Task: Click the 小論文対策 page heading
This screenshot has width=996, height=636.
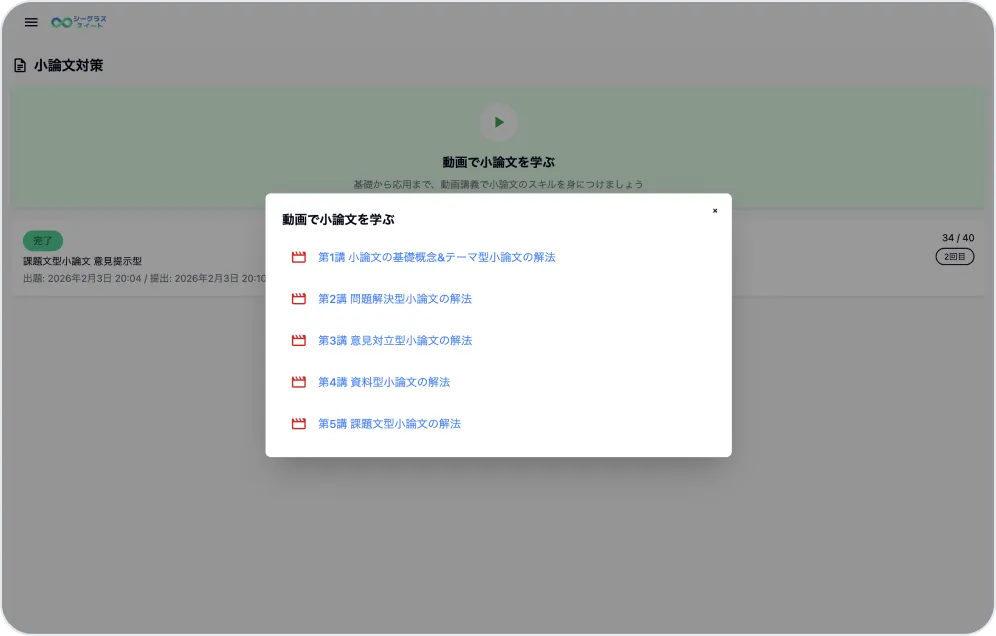Action: click(68, 65)
